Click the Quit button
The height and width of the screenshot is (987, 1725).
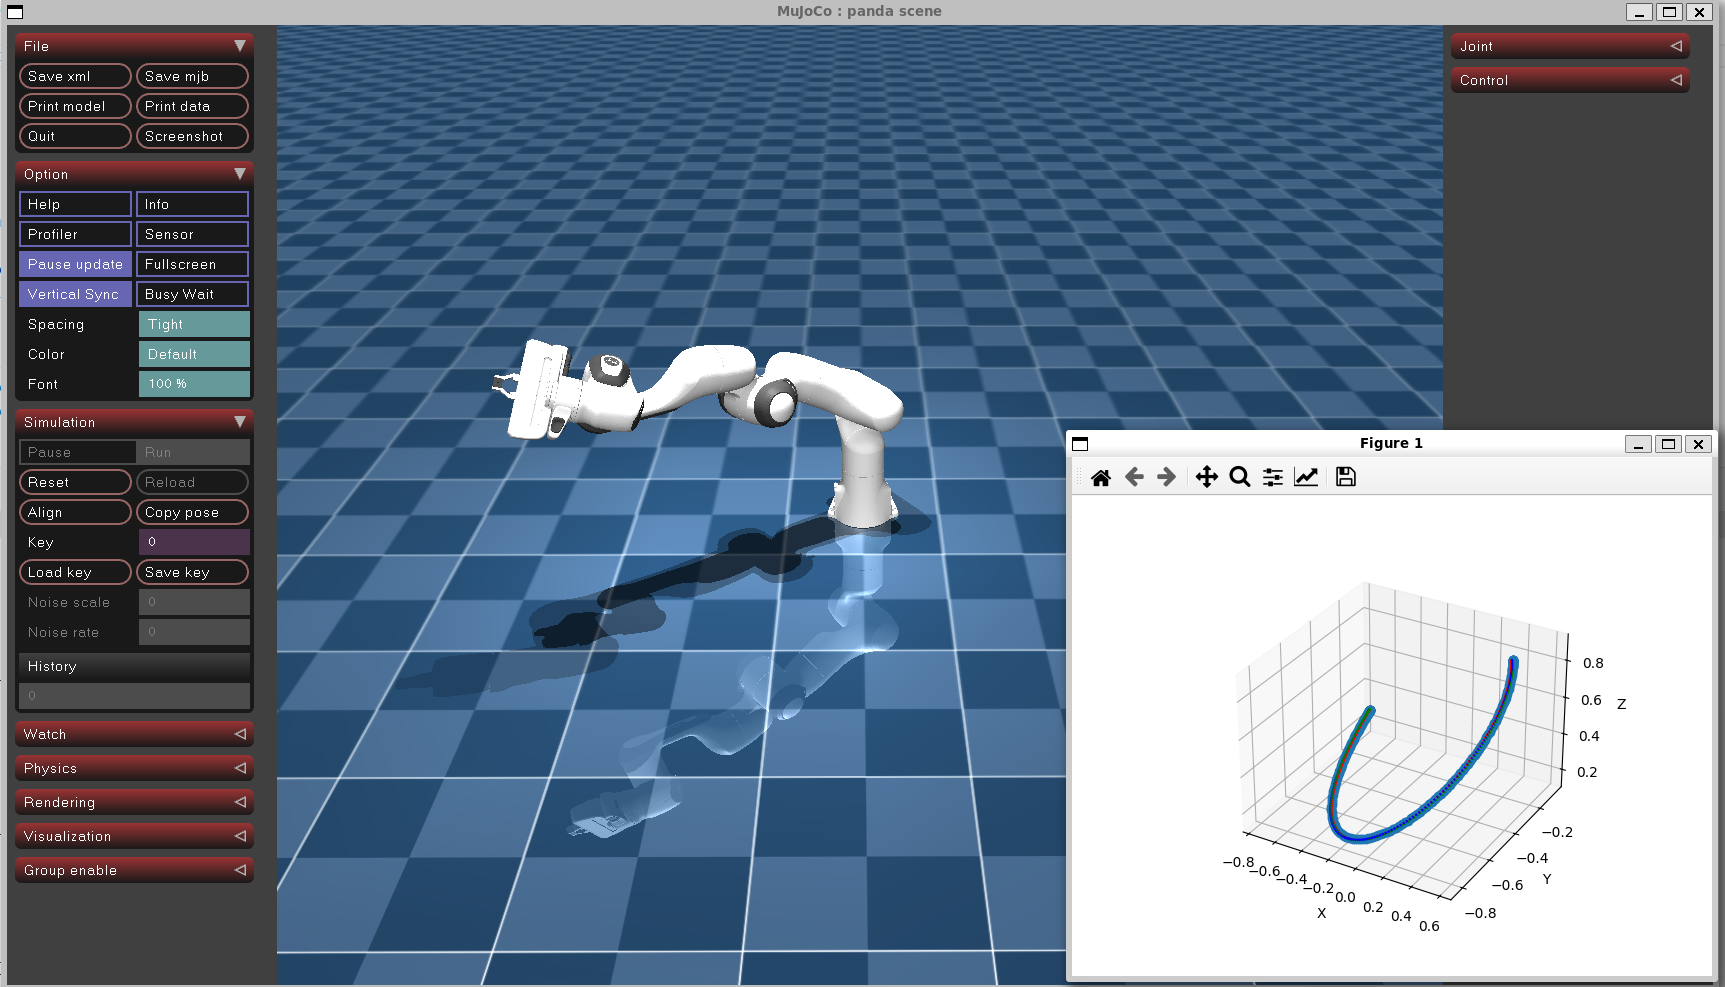tap(75, 136)
